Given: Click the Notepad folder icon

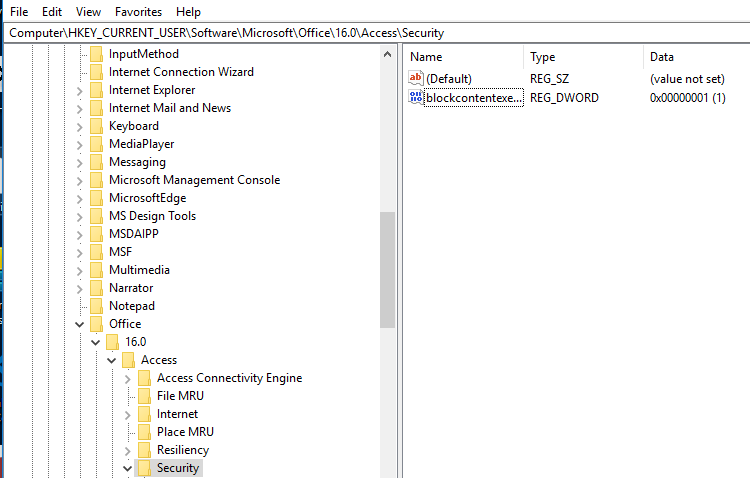Looking at the screenshot, I should coord(96,306).
